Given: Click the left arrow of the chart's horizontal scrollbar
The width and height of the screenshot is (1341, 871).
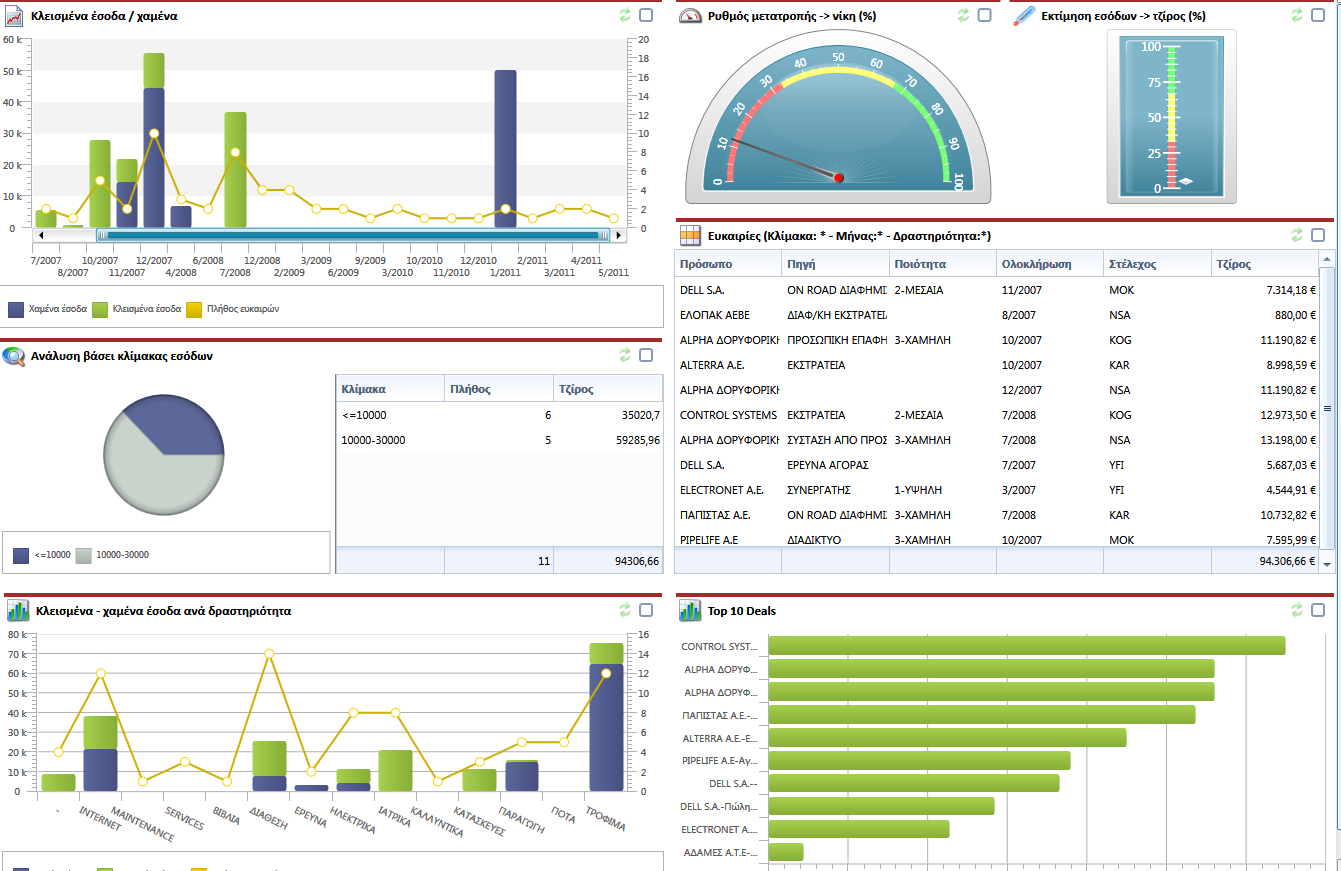Looking at the screenshot, I should coord(41,235).
